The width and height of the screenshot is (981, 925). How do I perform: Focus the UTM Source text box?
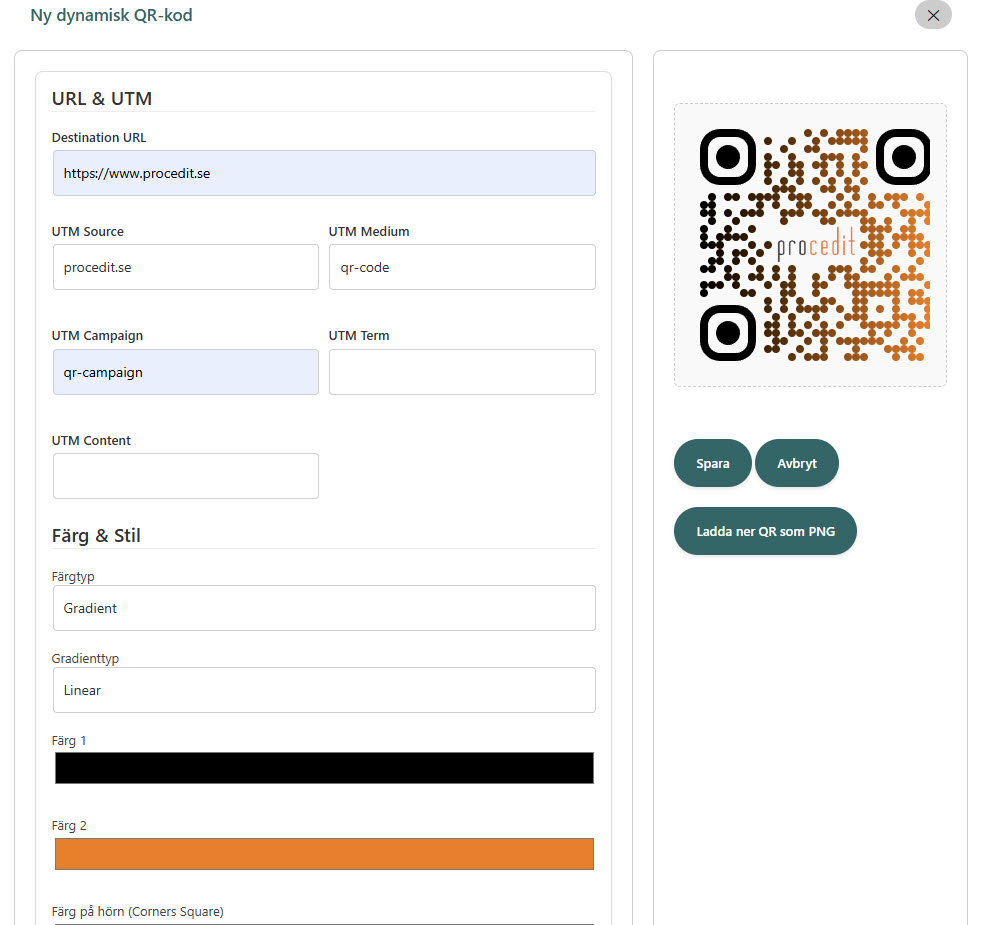coord(185,267)
